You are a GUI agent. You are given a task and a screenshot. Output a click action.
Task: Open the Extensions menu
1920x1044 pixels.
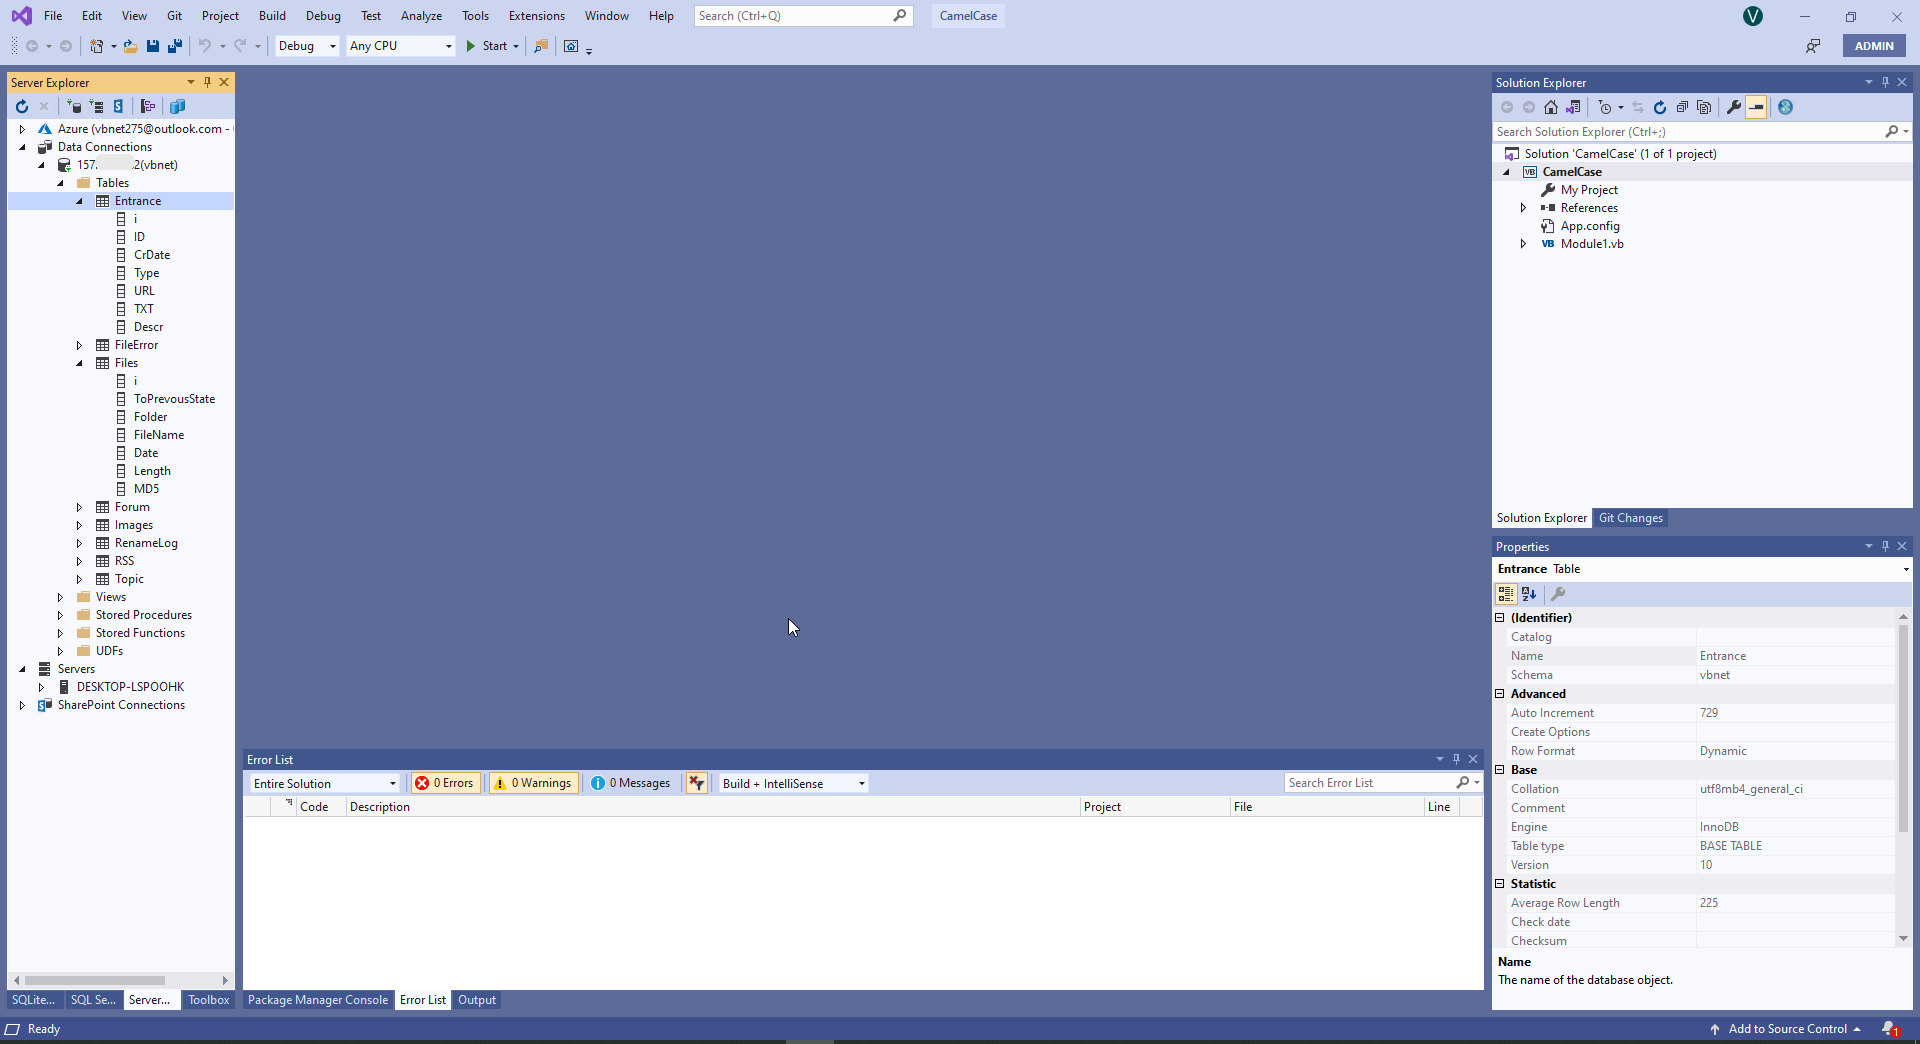(537, 16)
